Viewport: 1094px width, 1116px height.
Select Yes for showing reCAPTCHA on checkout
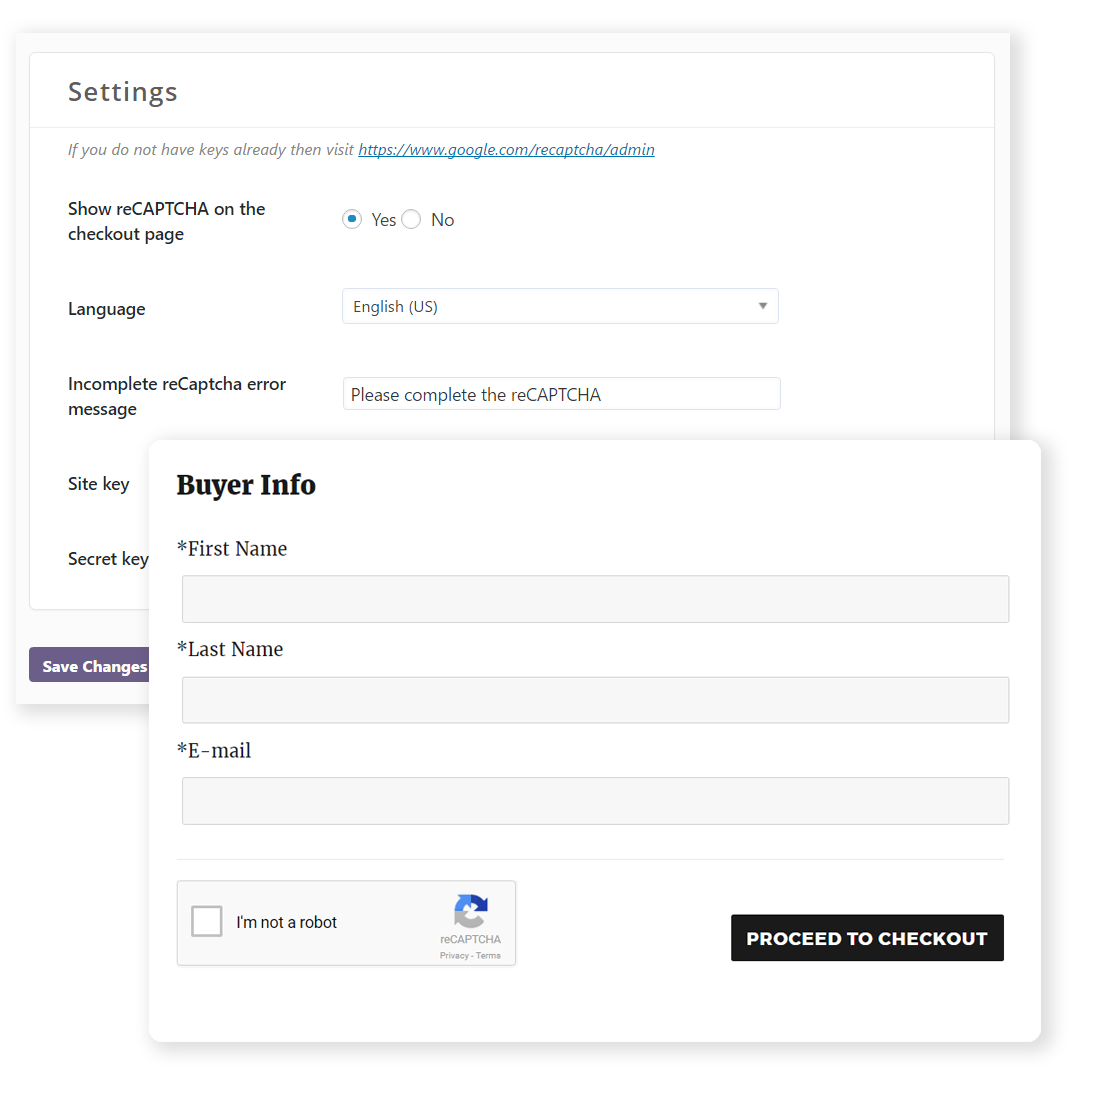point(352,219)
